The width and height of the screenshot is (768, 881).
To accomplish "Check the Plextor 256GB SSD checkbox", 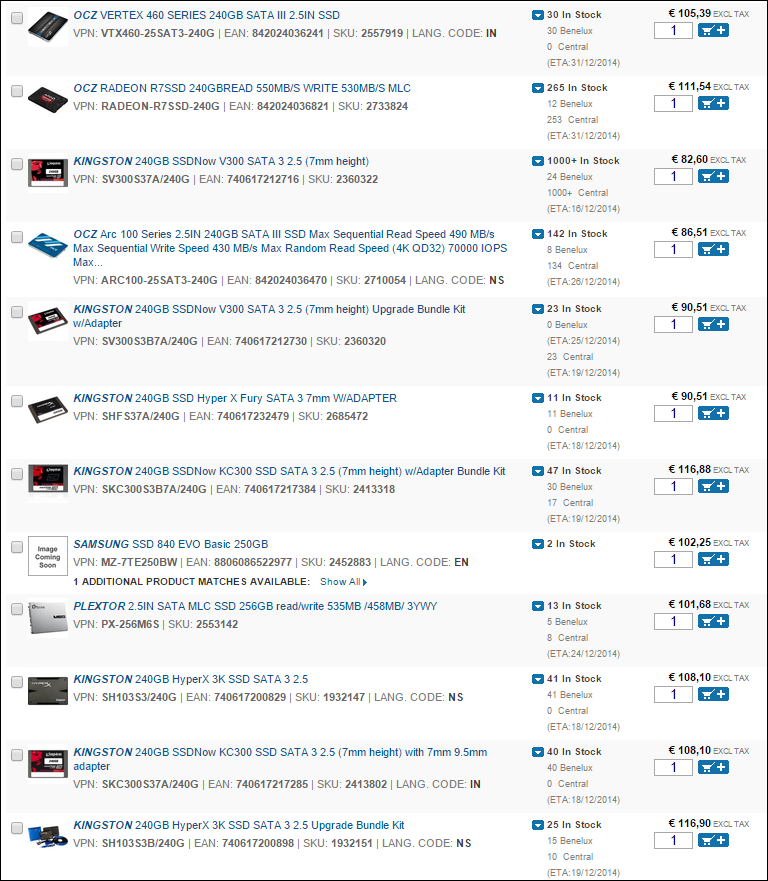I will click(x=17, y=609).
